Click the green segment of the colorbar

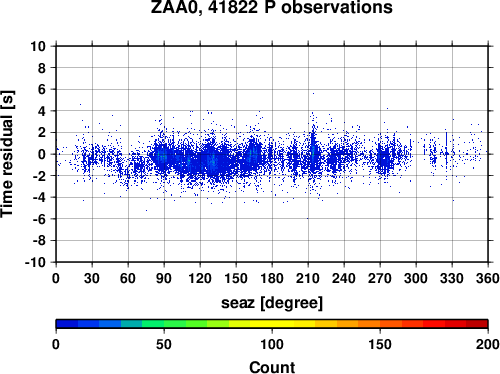175,324
